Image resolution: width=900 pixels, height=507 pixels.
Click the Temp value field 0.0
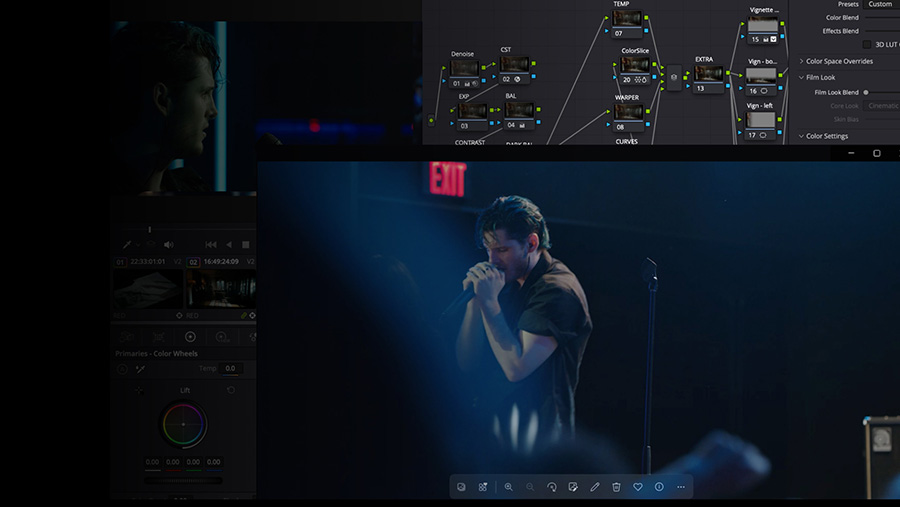click(x=230, y=369)
